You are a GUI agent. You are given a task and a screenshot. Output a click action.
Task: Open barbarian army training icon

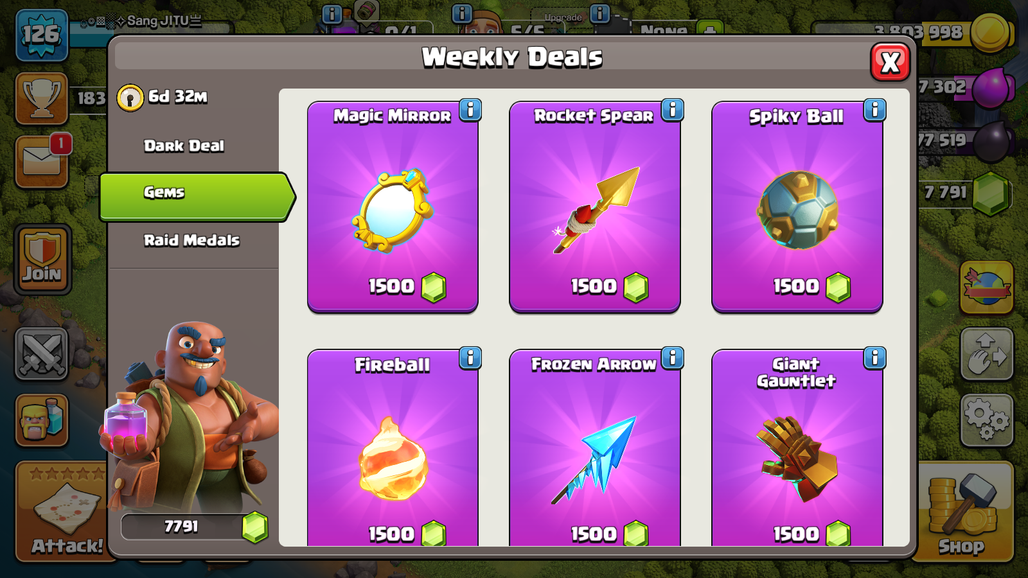(x=42, y=421)
